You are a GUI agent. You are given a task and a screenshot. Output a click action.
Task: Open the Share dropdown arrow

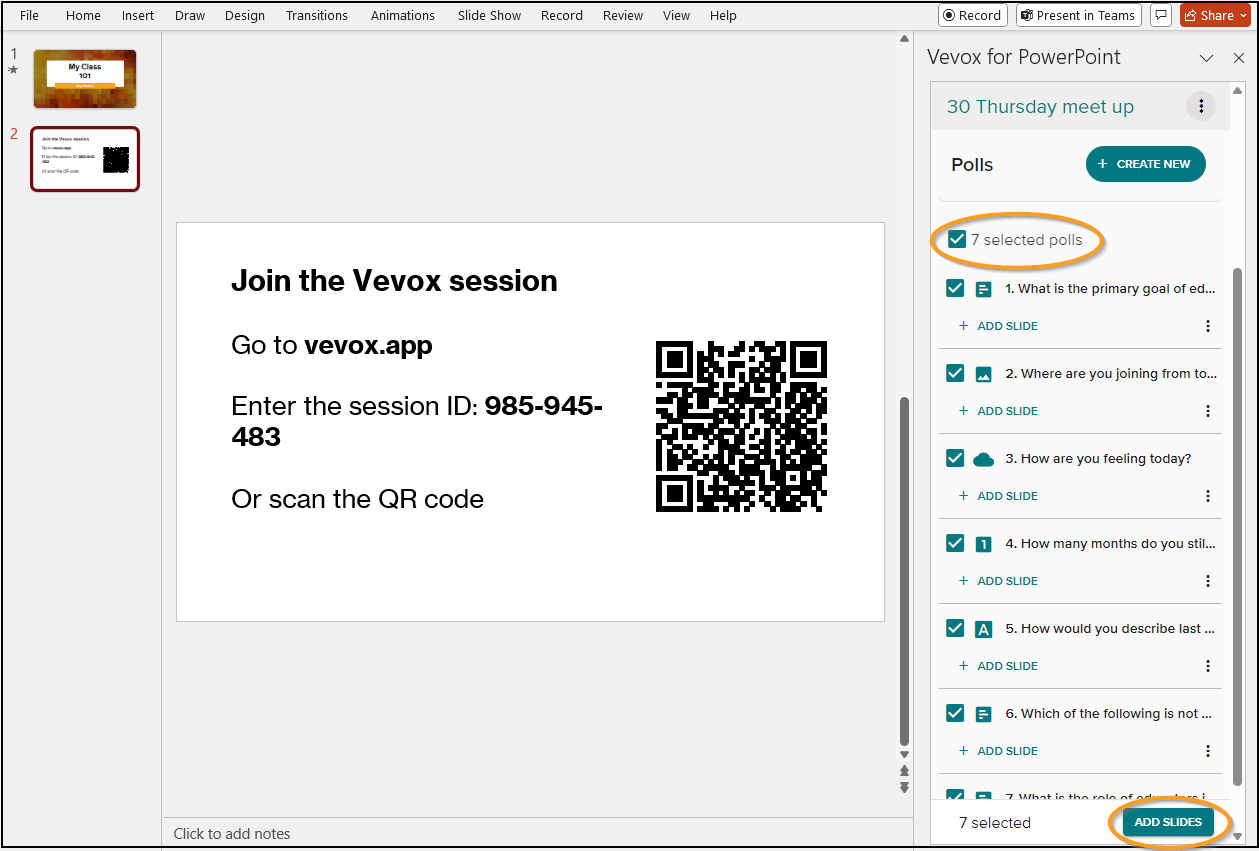tap(1243, 15)
